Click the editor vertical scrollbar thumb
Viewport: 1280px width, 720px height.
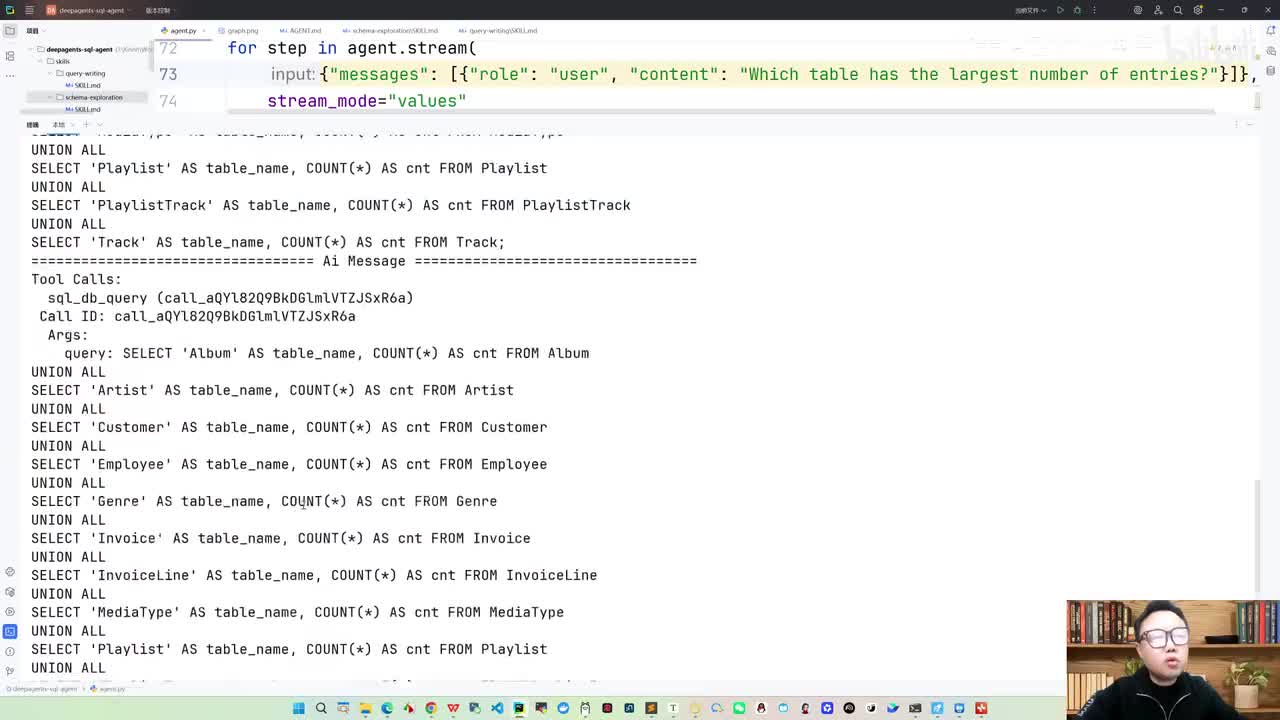click(1257, 100)
